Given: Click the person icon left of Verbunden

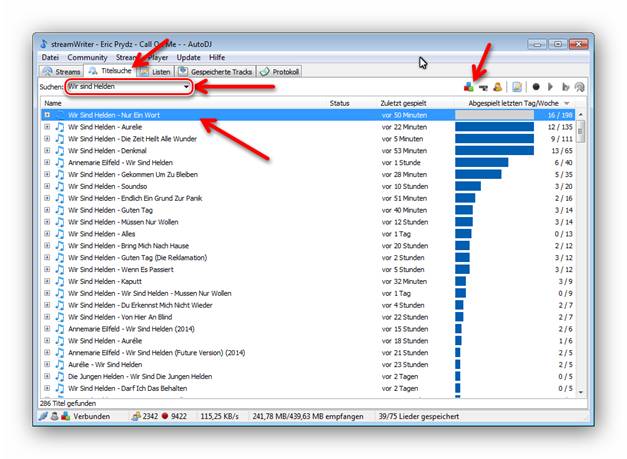Looking at the screenshot, I should [x=54, y=416].
